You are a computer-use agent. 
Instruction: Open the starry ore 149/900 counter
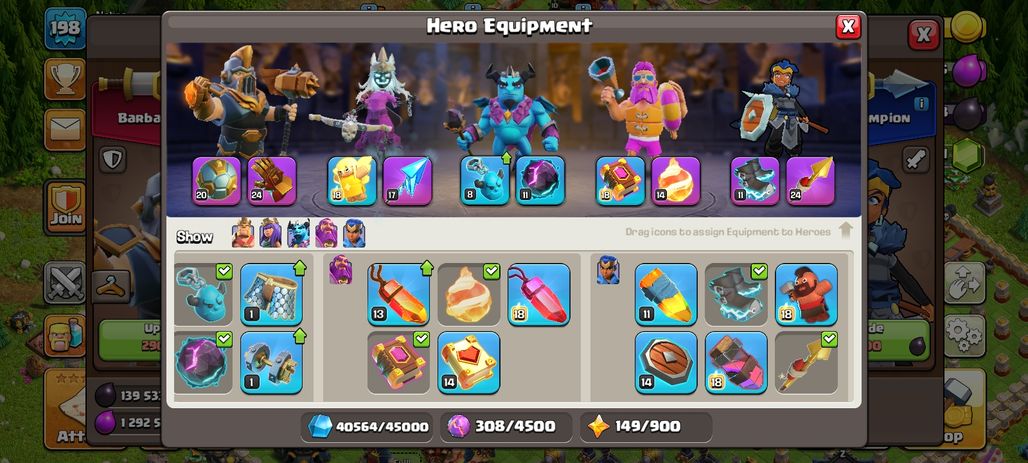pos(646,427)
